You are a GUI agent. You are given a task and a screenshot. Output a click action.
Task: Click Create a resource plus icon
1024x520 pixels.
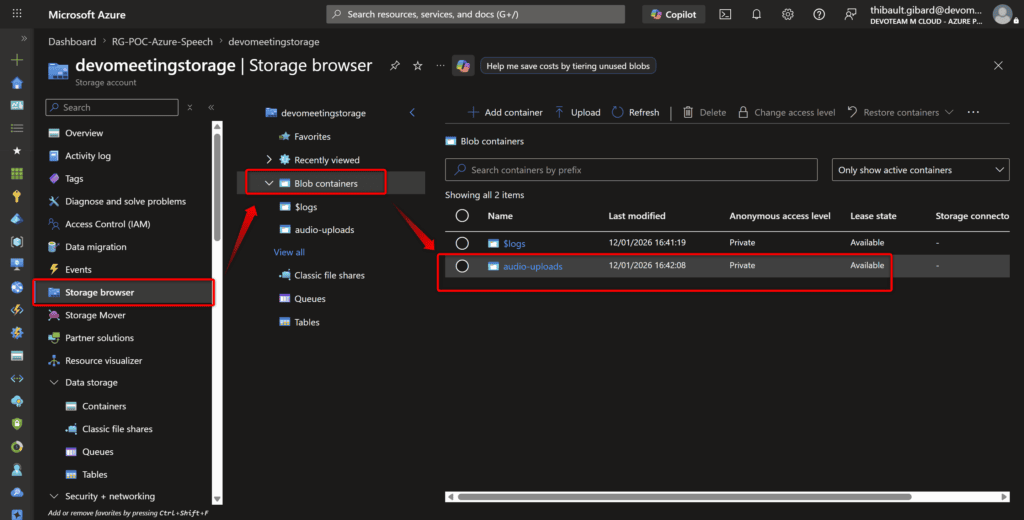pos(17,60)
